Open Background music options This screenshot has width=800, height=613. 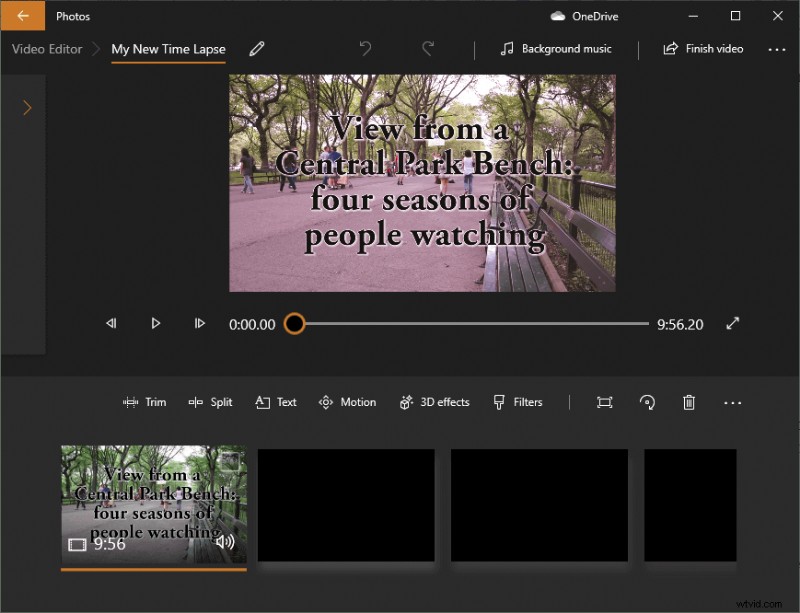[x=556, y=48]
